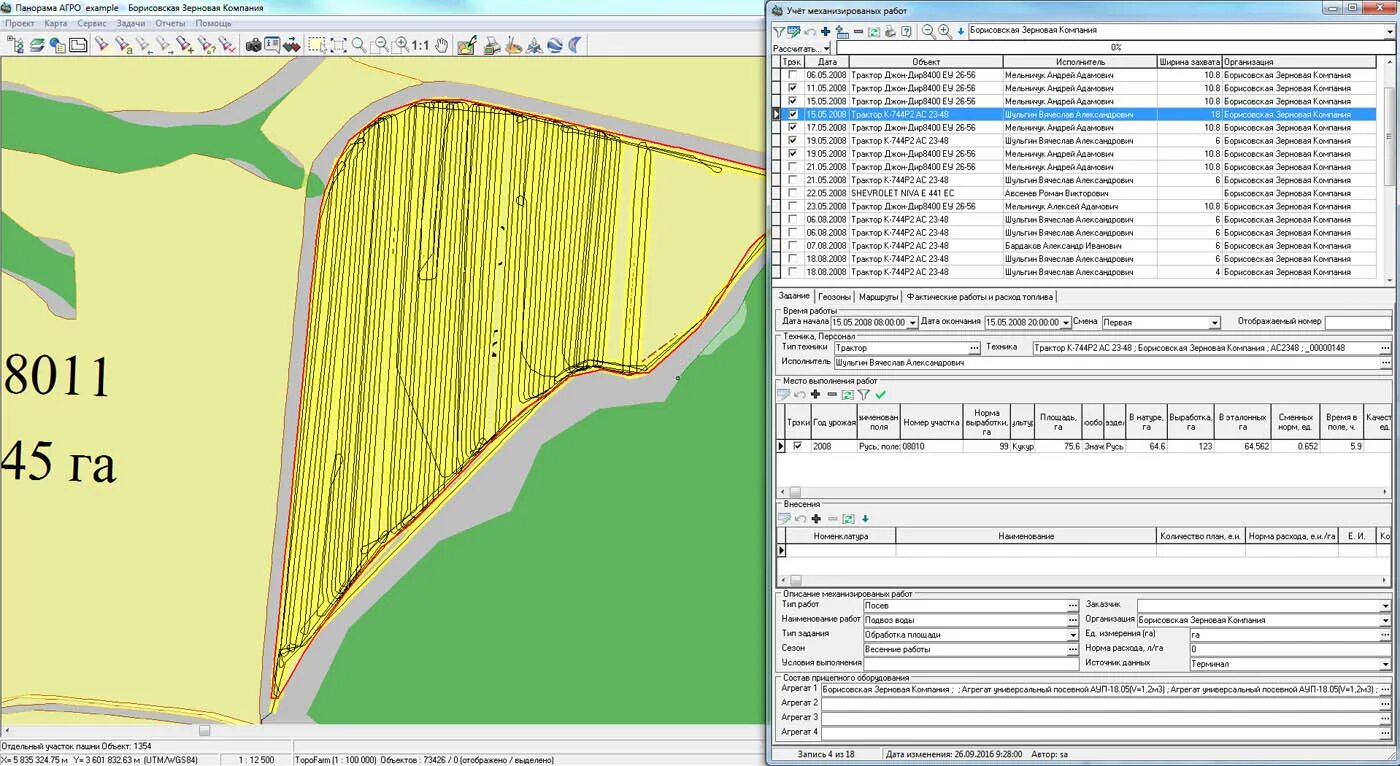Click the globe icon in map toolbar
This screenshot has width=1400, height=766.
[x=556, y=45]
